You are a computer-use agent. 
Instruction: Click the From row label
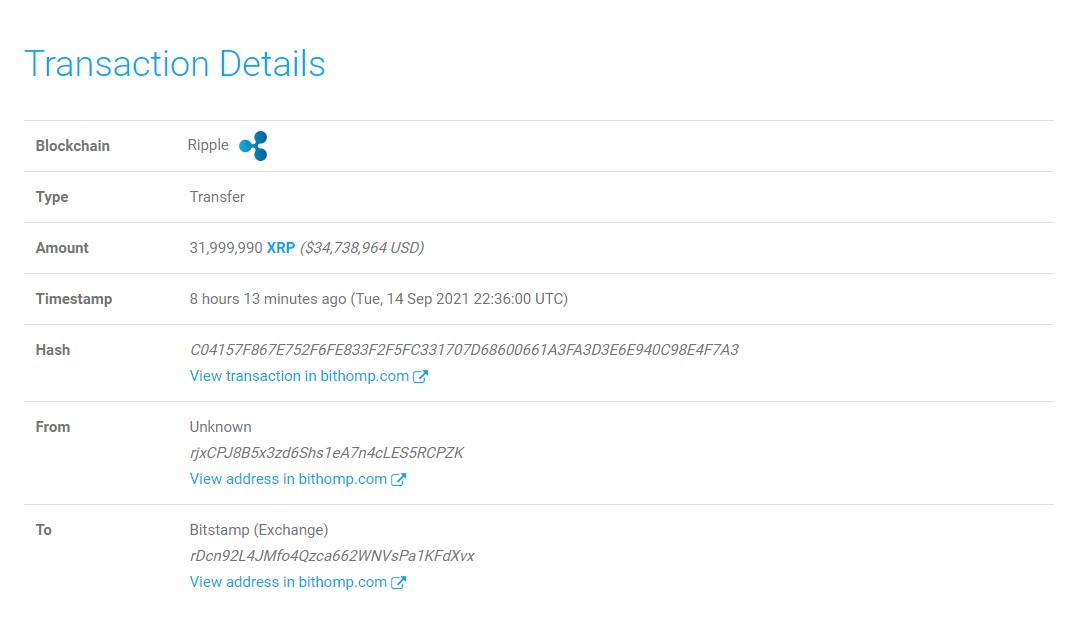pos(53,427)
